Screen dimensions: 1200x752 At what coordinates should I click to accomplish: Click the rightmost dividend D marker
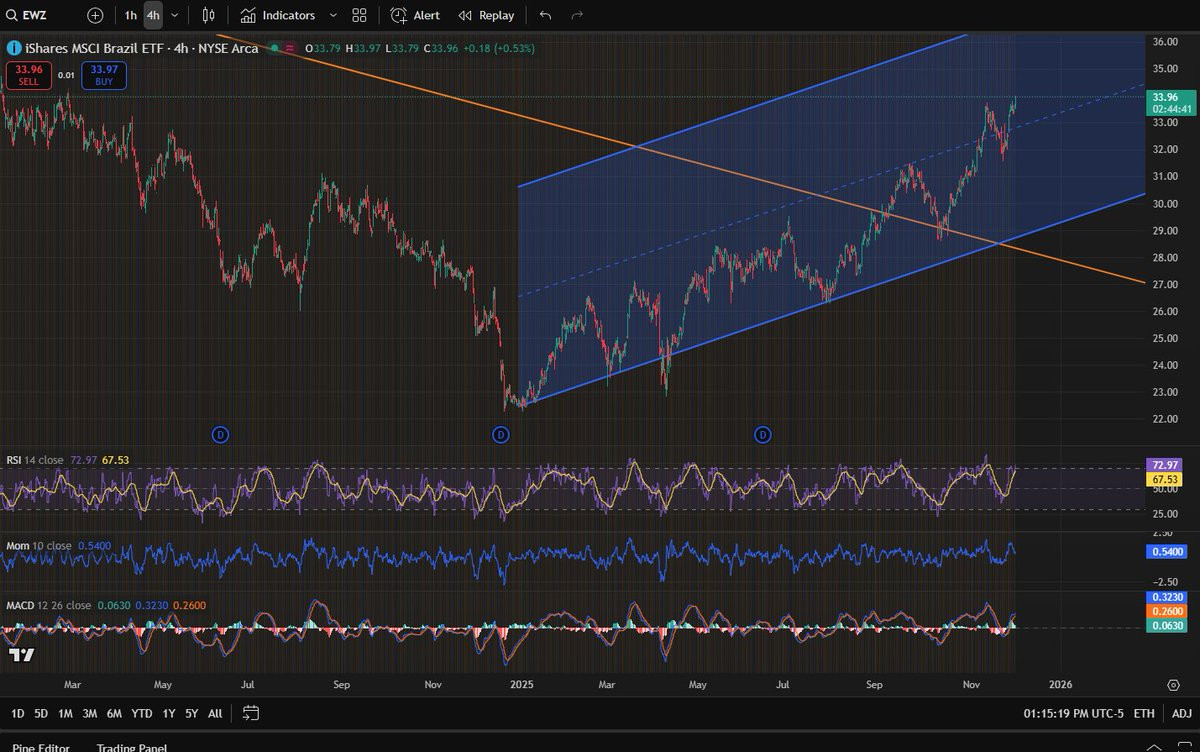pos(763,434)
